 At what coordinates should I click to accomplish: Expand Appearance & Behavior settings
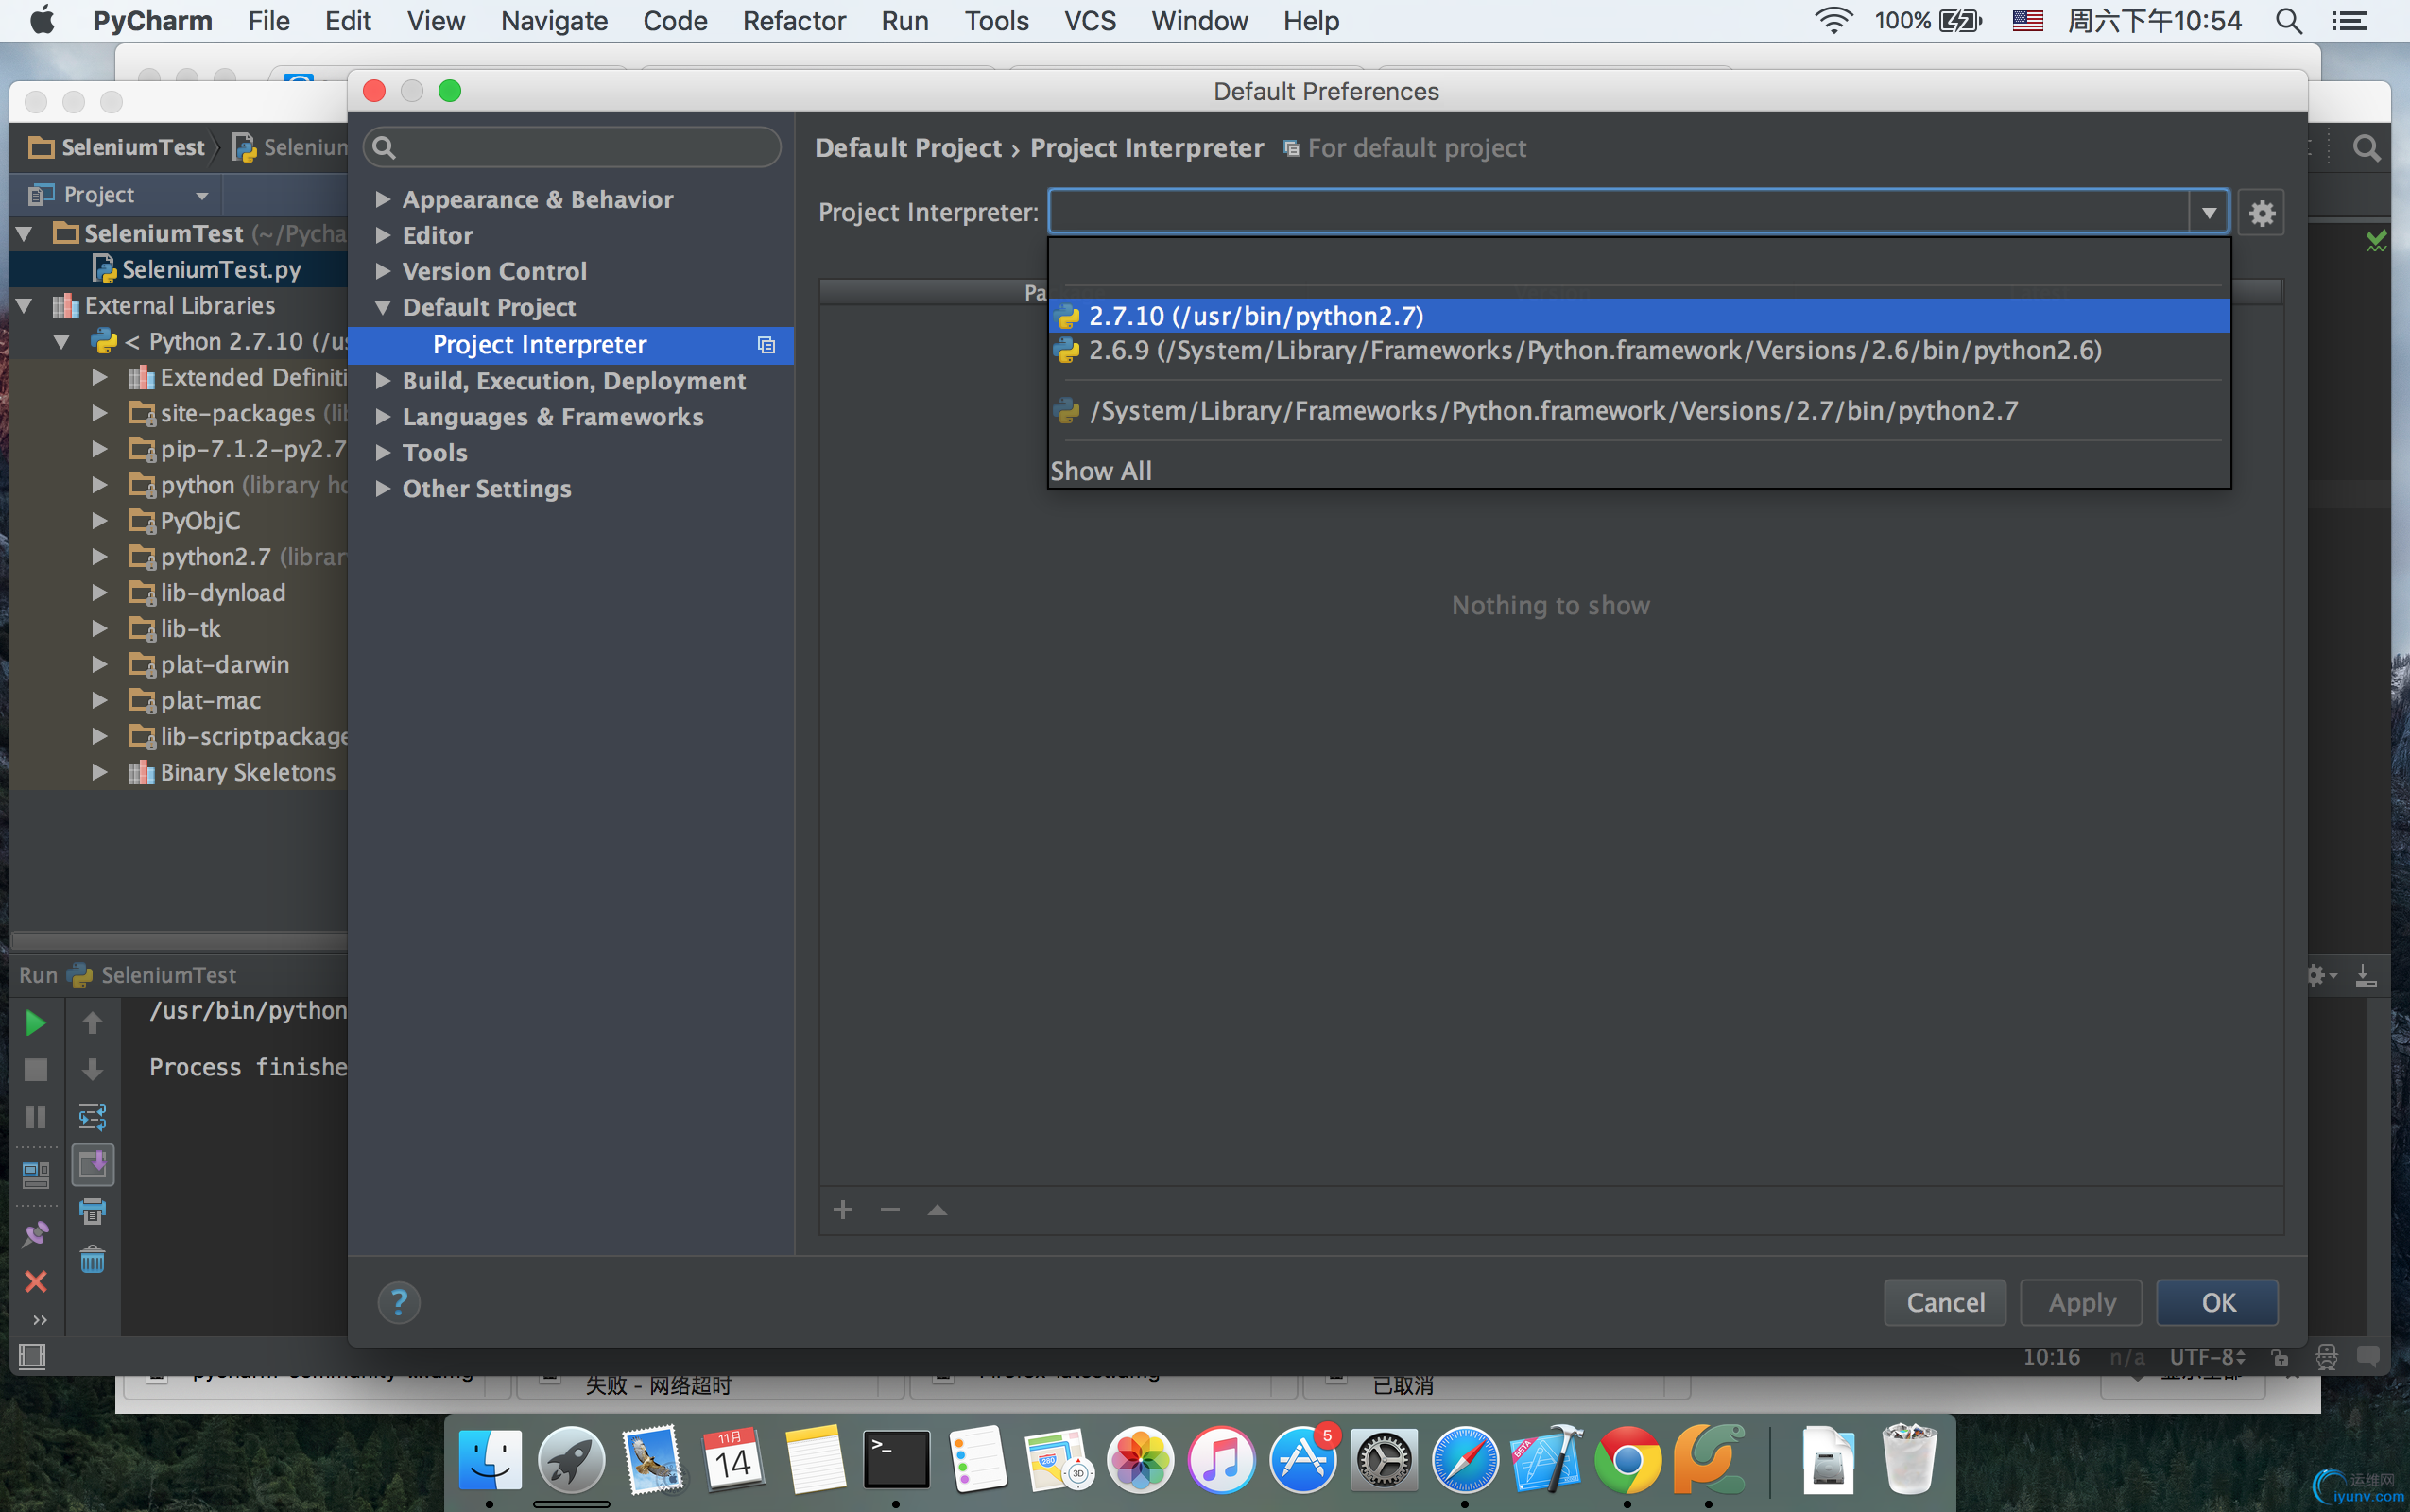click(x=382, y=199)
